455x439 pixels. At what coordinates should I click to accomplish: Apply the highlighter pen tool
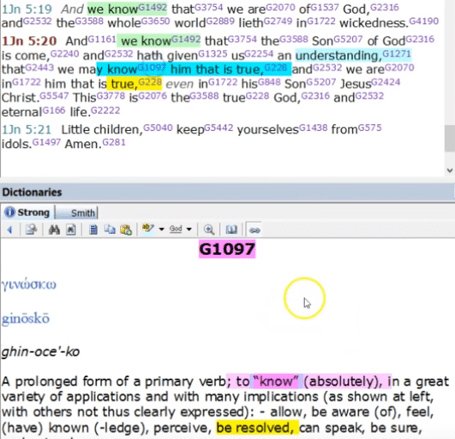pyautogui.click(x=148, y=229)
